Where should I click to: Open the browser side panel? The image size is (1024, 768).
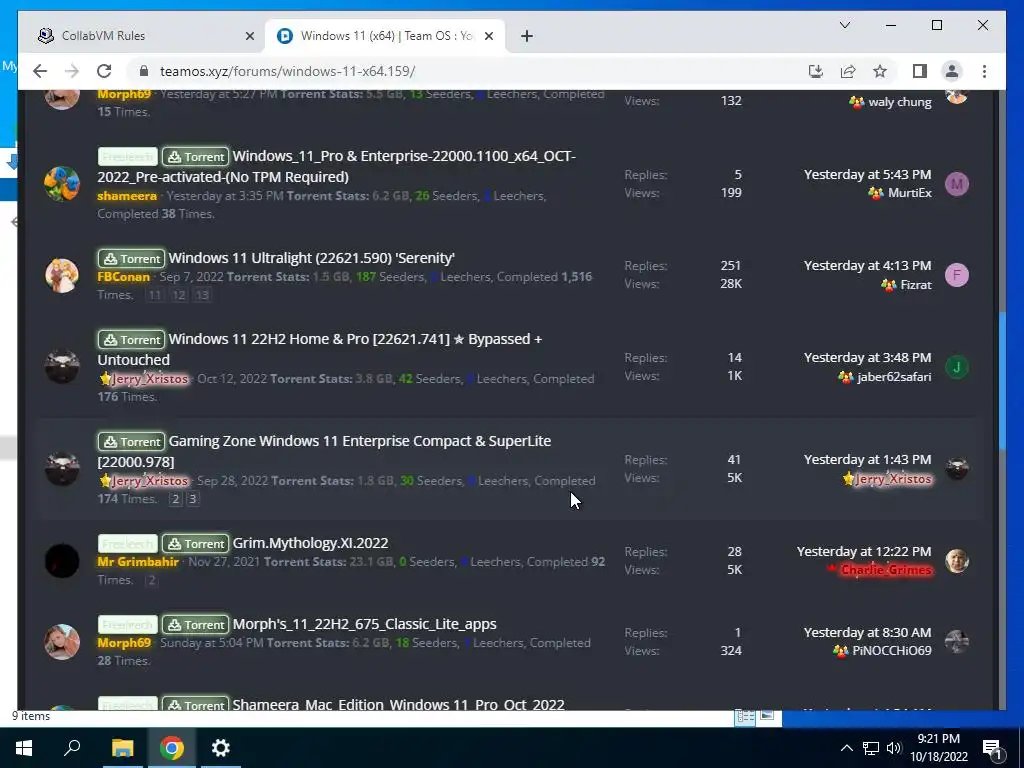tap(920, 71)
